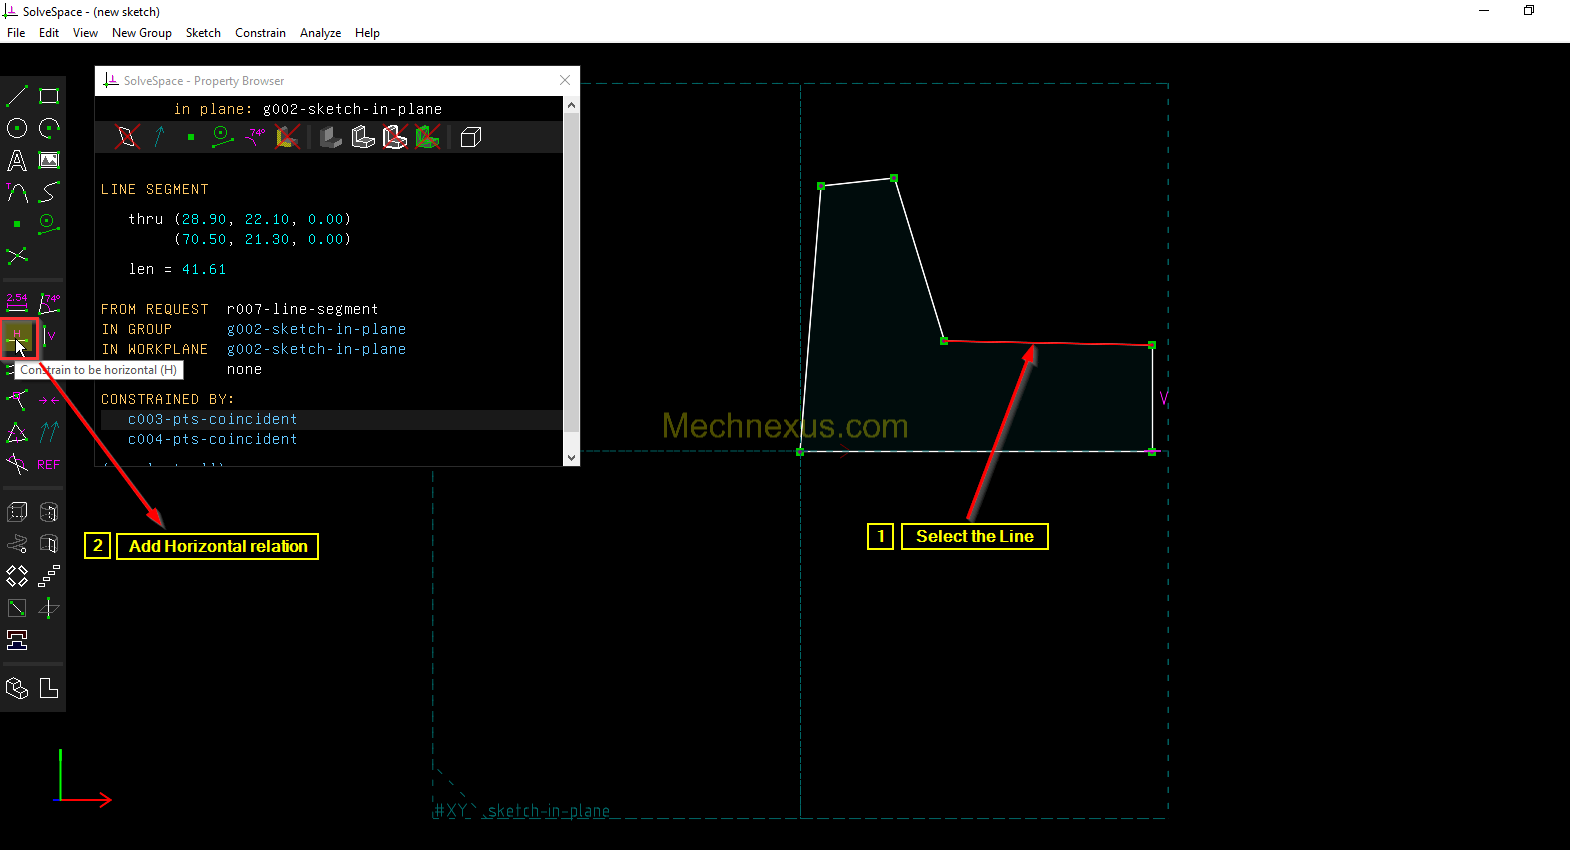Open constraint c004-pts-coincident
This screenshot has height=850, width=1570.
pyautogui.click(x=212, y=439)
